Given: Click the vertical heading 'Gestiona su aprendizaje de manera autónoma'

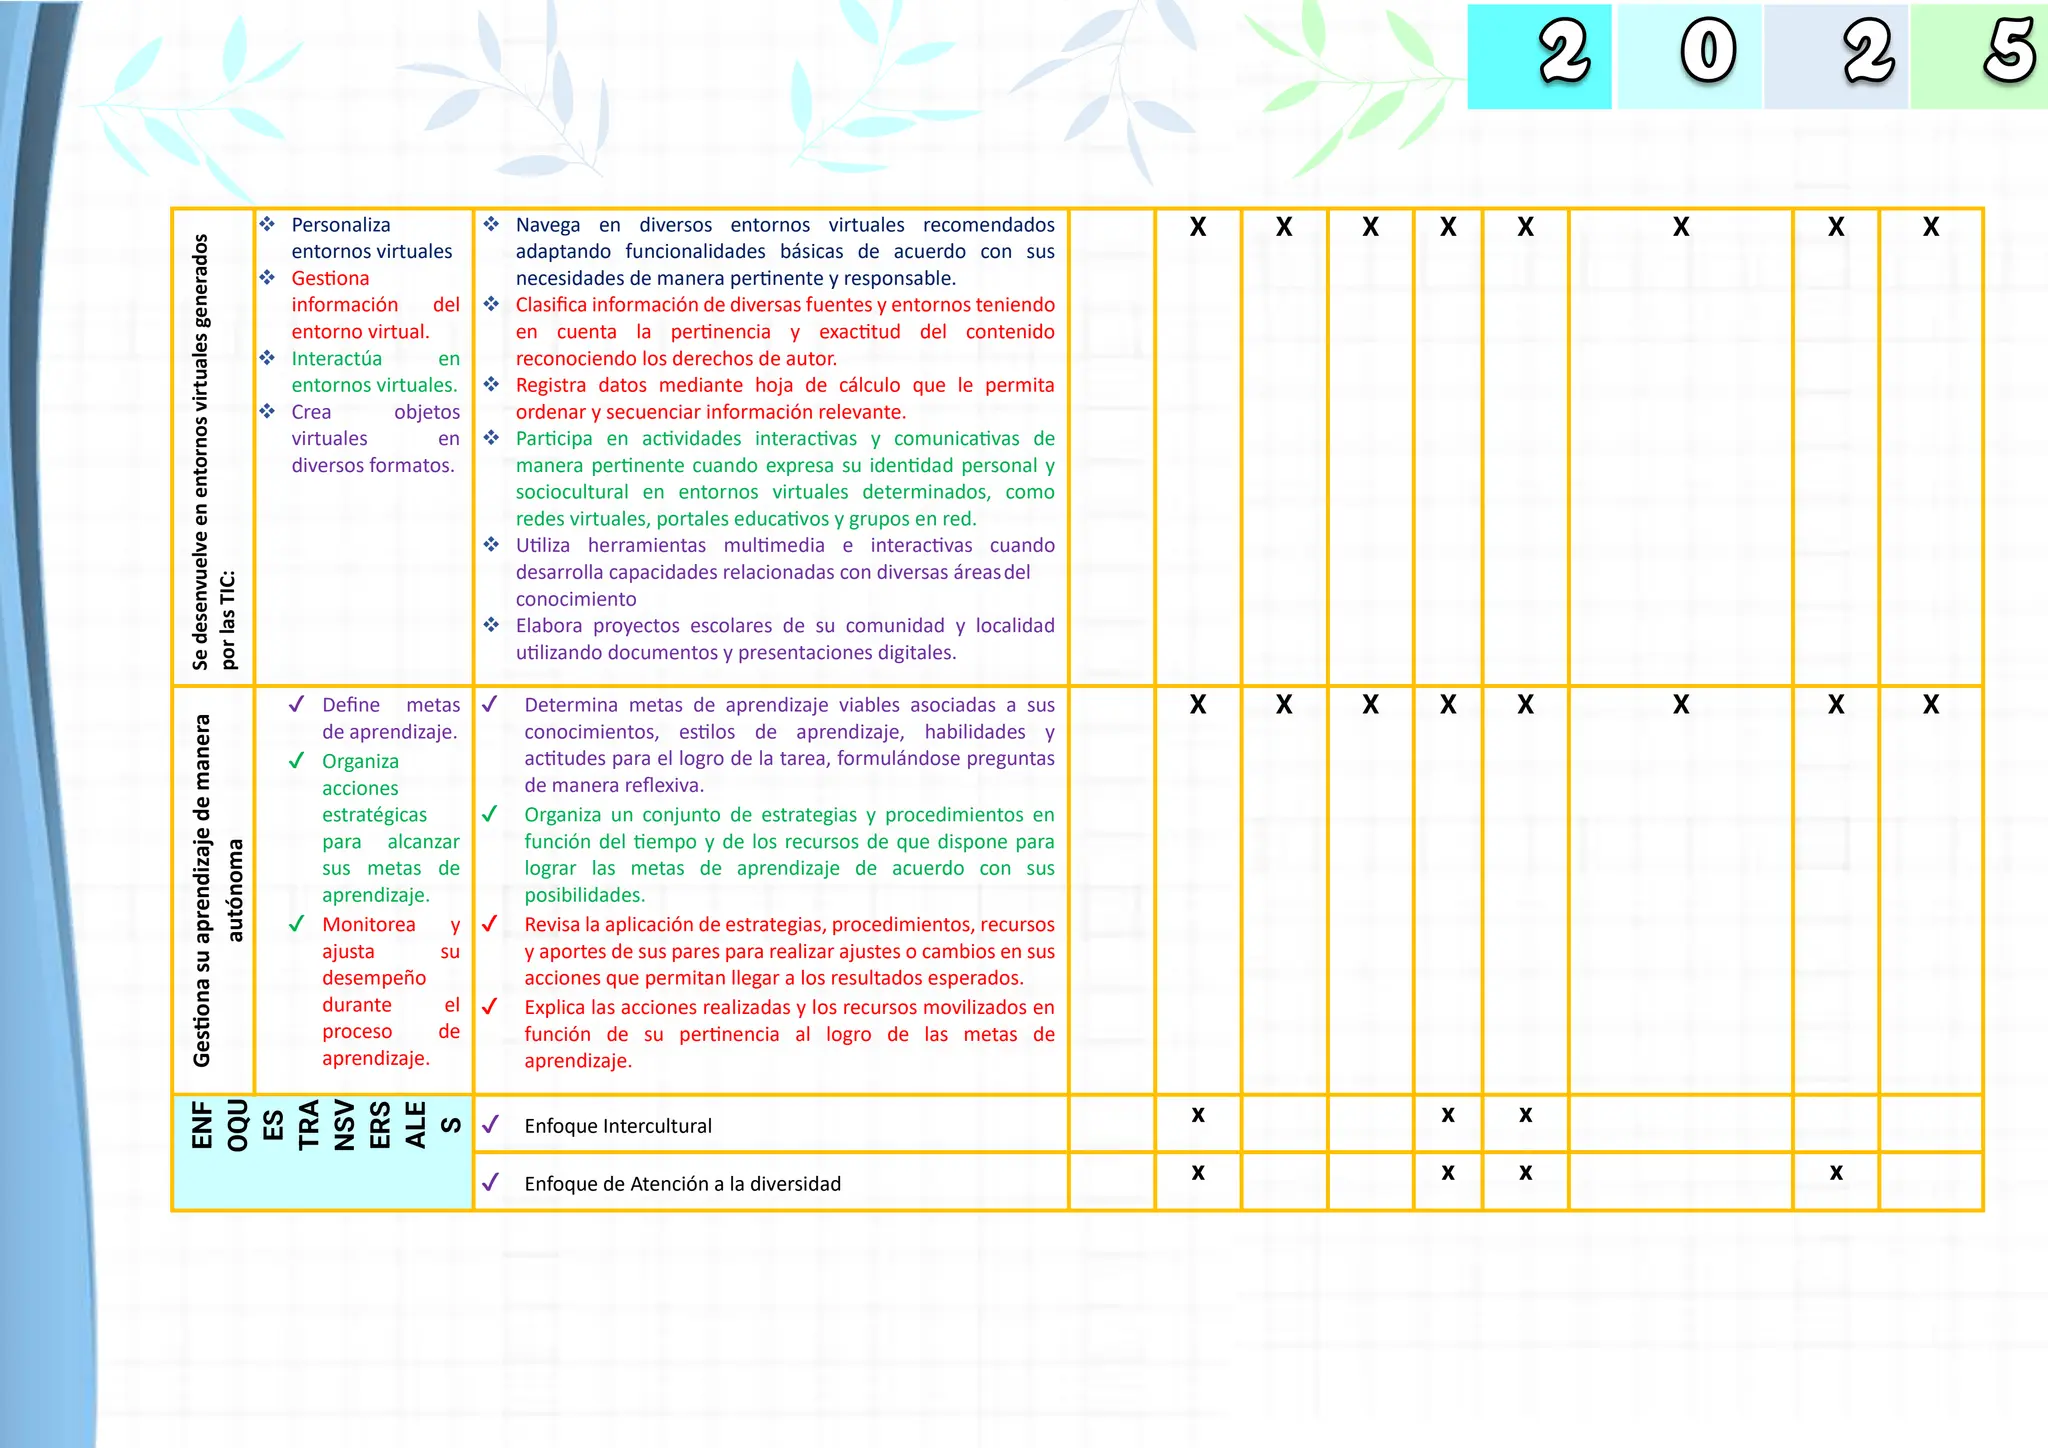Looking at the screenshot, I should (217, 891).
